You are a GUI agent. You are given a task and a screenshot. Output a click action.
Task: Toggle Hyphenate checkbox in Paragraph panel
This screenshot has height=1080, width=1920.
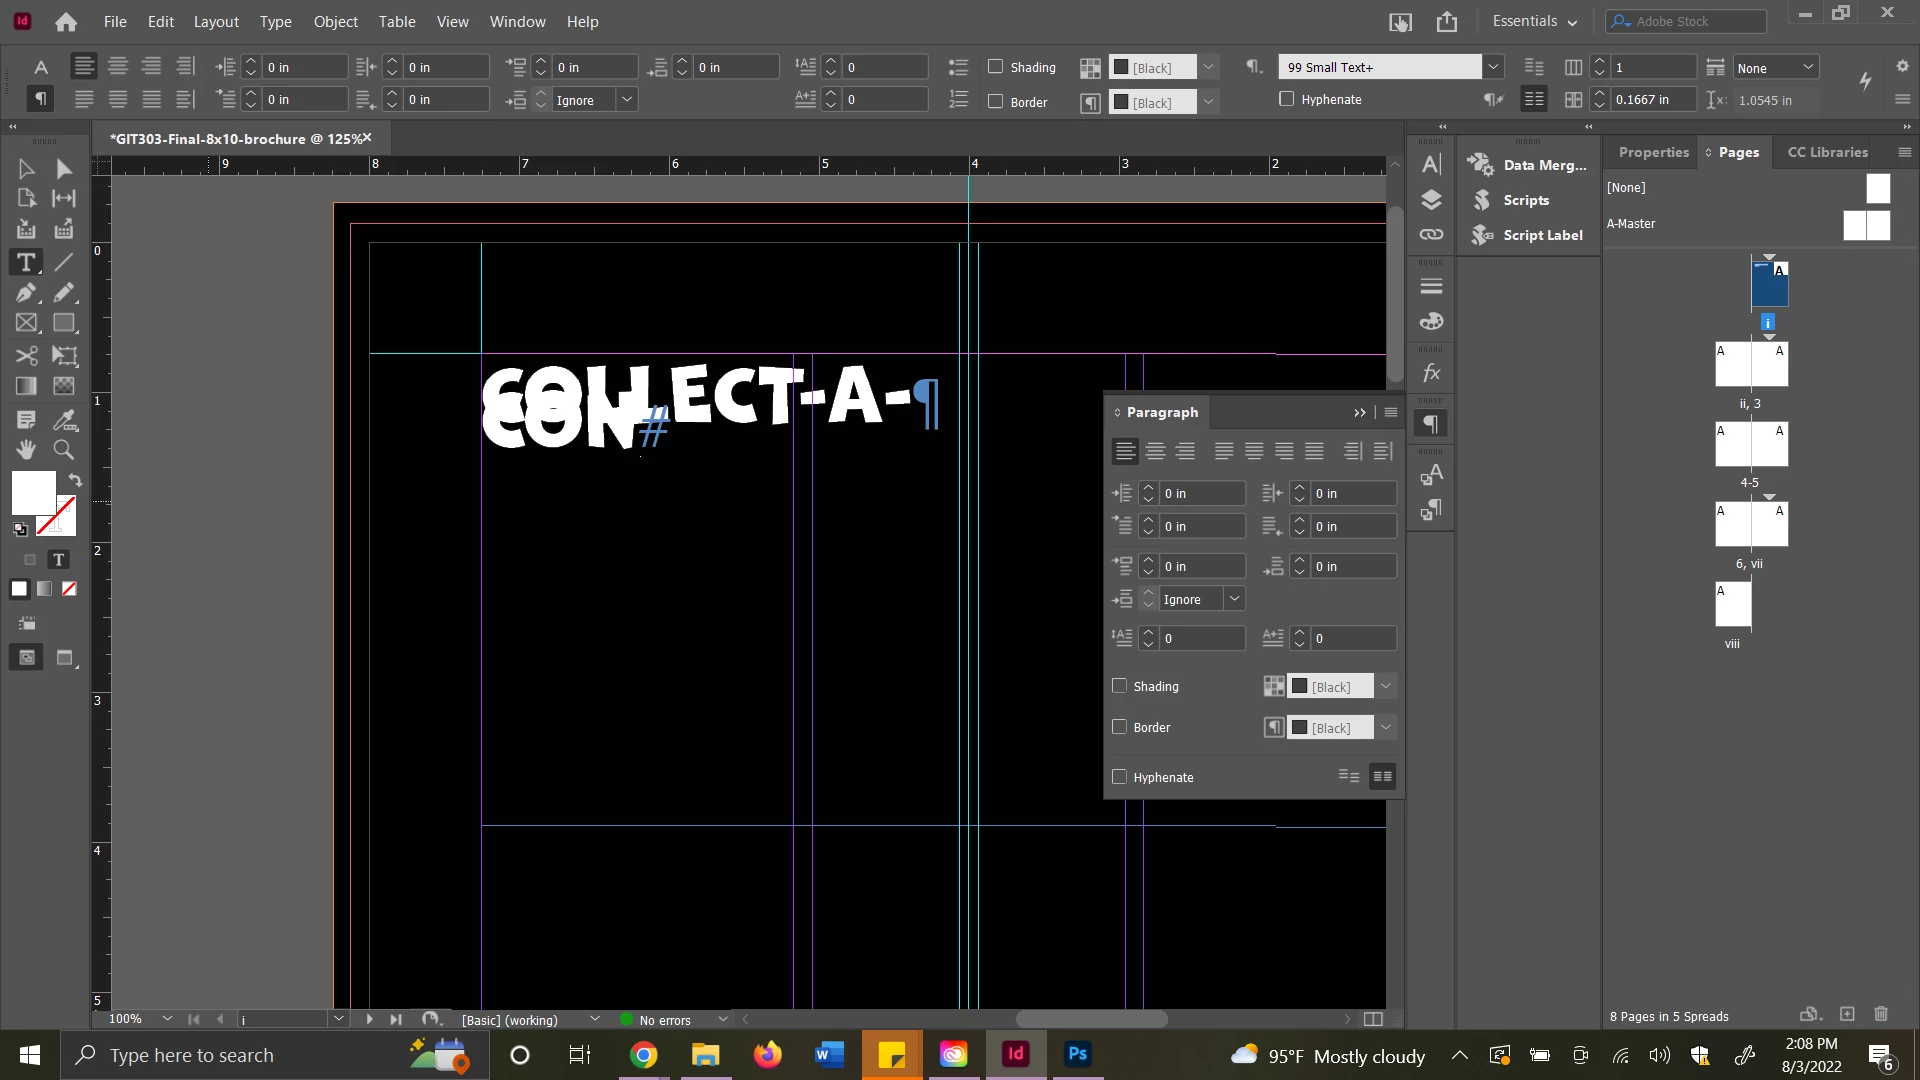[x=1120, y=777]
